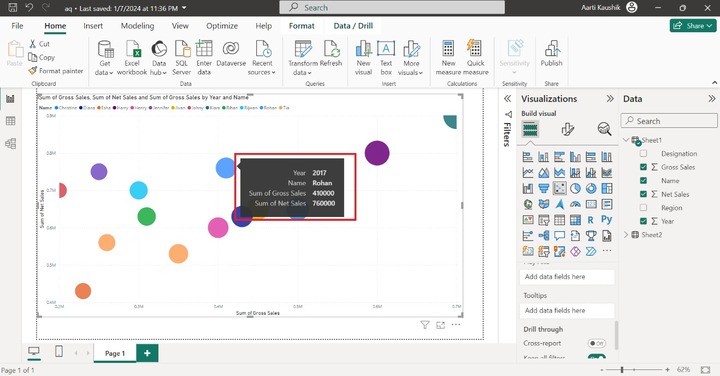The height and width of the screenshot is (376, 720).
Task: Select the pie chart visual icon
Action: coord(575,188)
